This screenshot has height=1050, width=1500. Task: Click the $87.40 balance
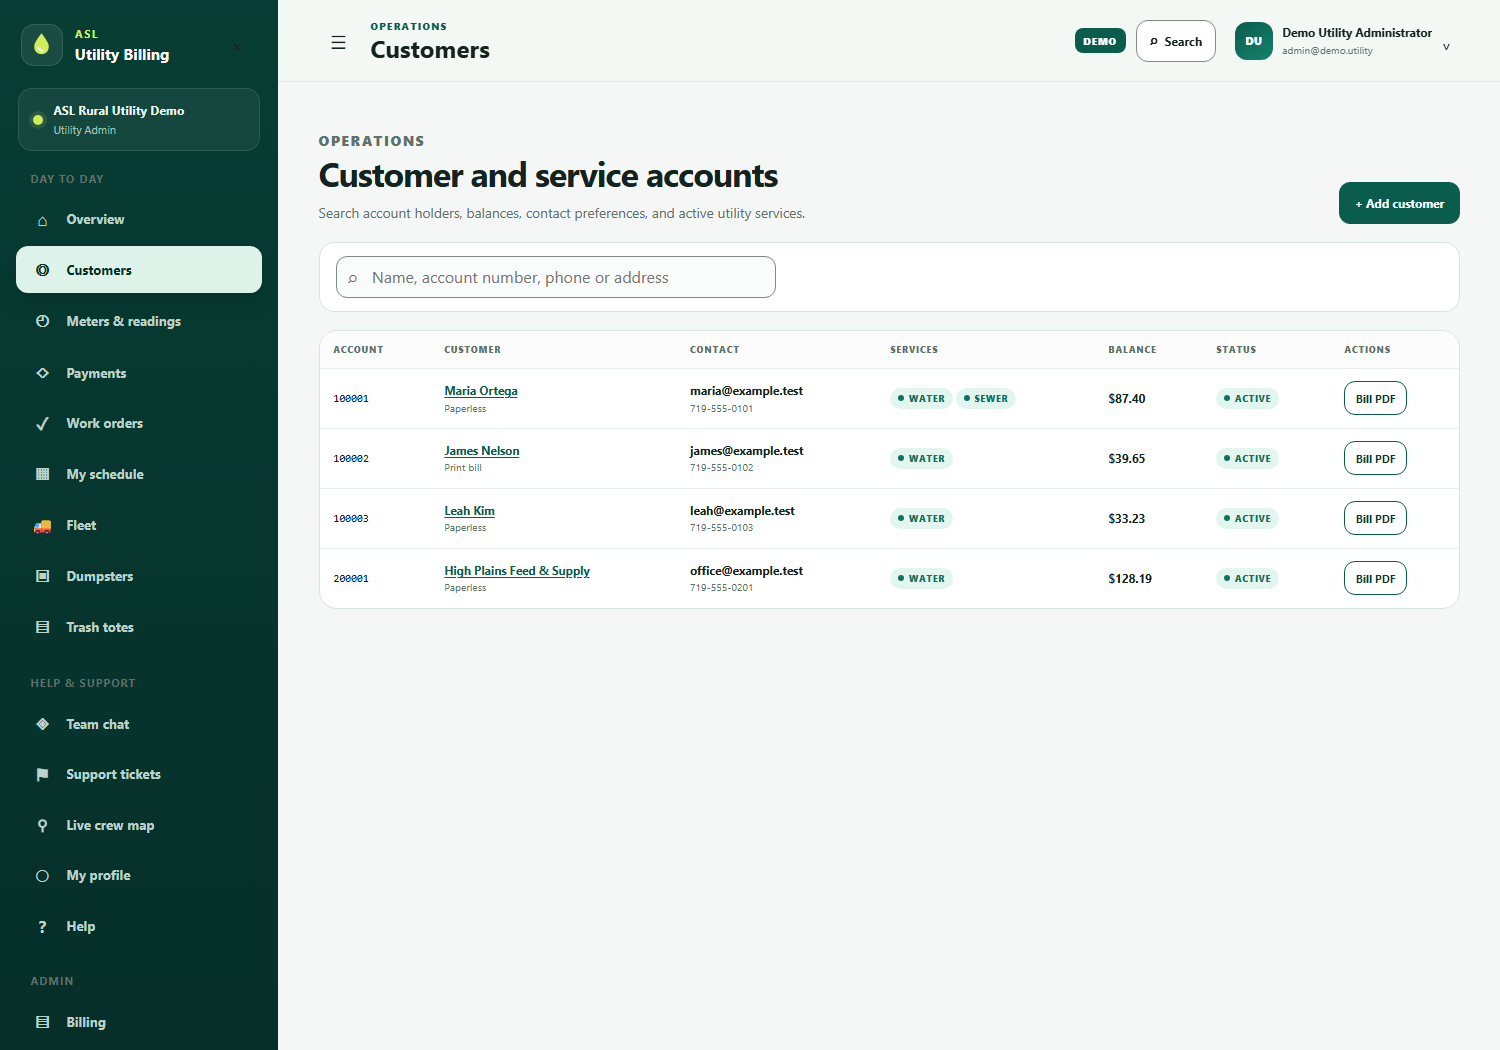tap(1127, 399)
